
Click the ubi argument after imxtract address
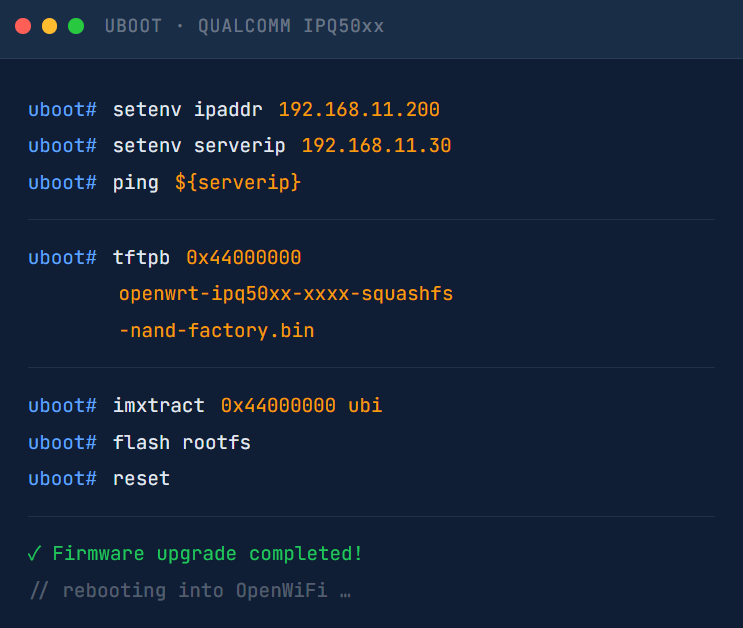[365, 406]
